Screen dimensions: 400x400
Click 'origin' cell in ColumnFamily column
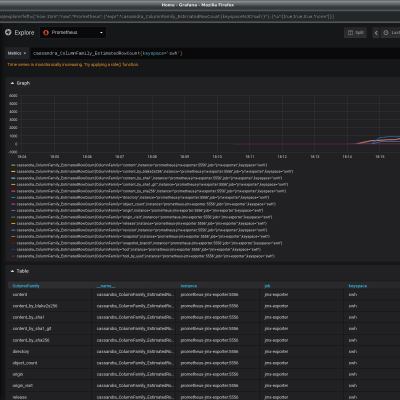50,374
